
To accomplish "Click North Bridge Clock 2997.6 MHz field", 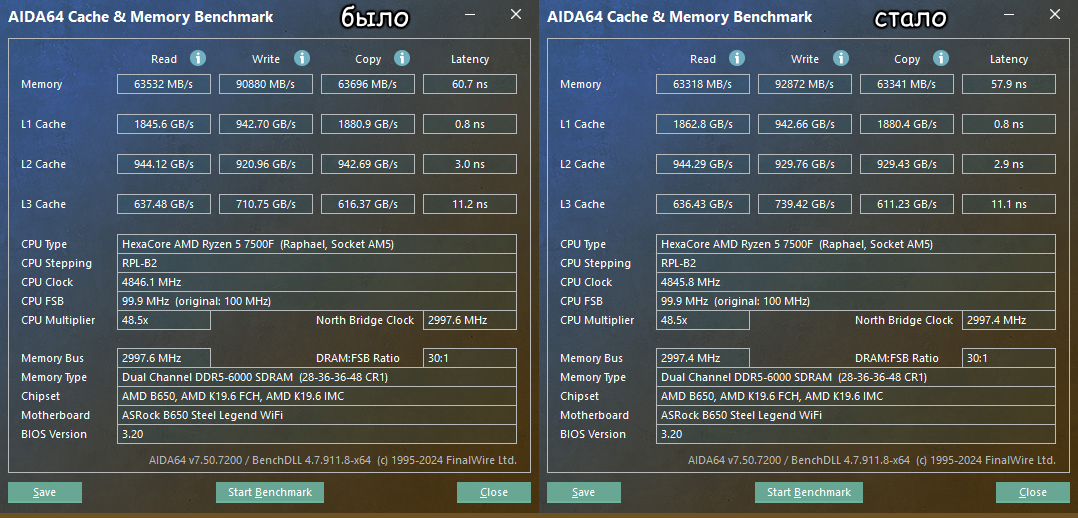I will click(470, 321).
